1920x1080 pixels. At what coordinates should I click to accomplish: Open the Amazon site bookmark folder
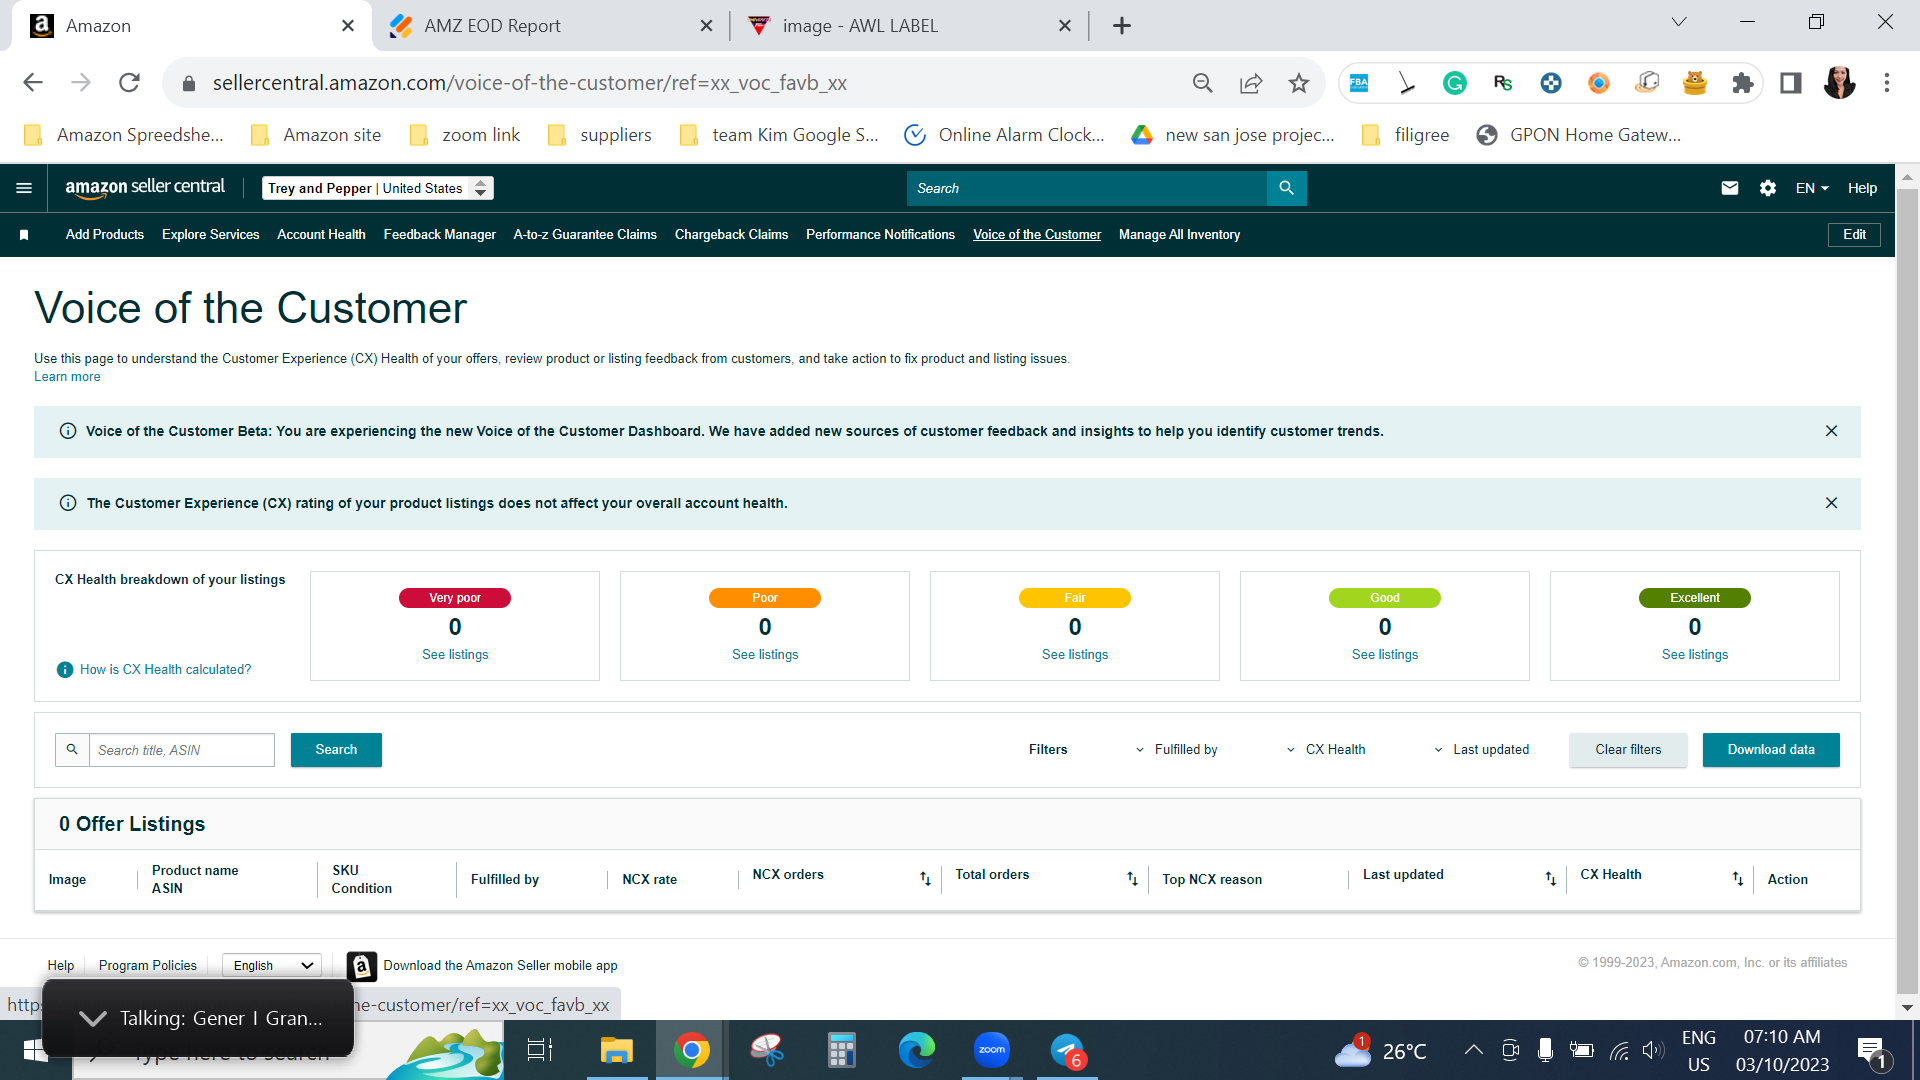click(316, 135)
